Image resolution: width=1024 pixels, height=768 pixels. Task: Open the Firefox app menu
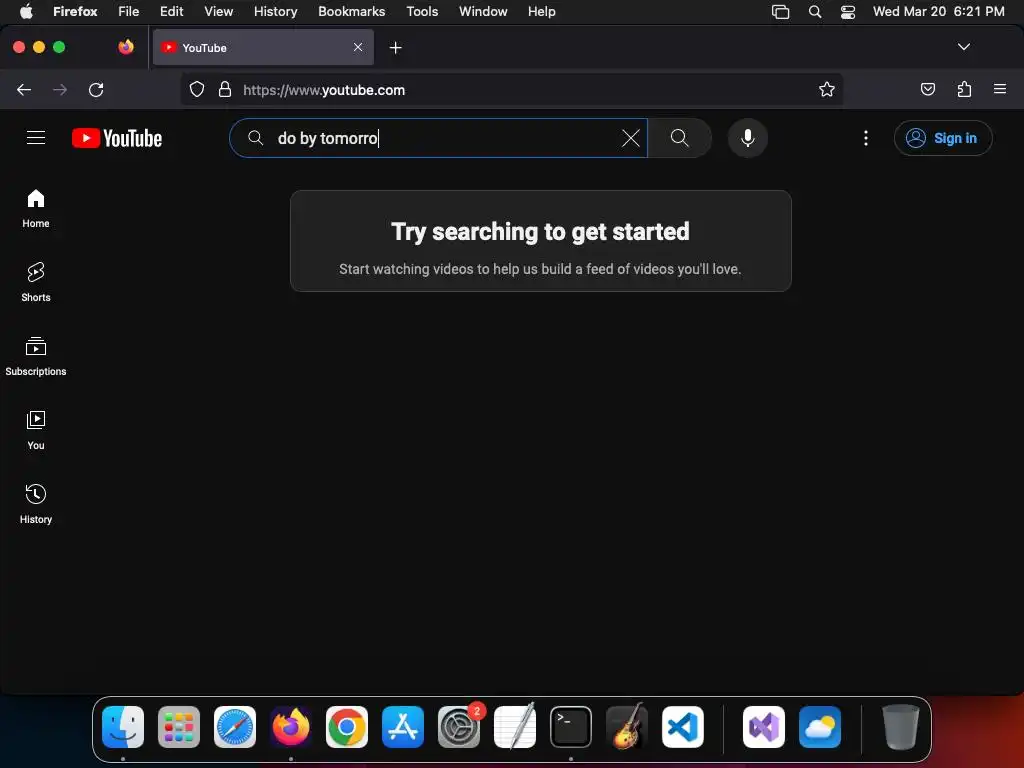pos(75,11)
